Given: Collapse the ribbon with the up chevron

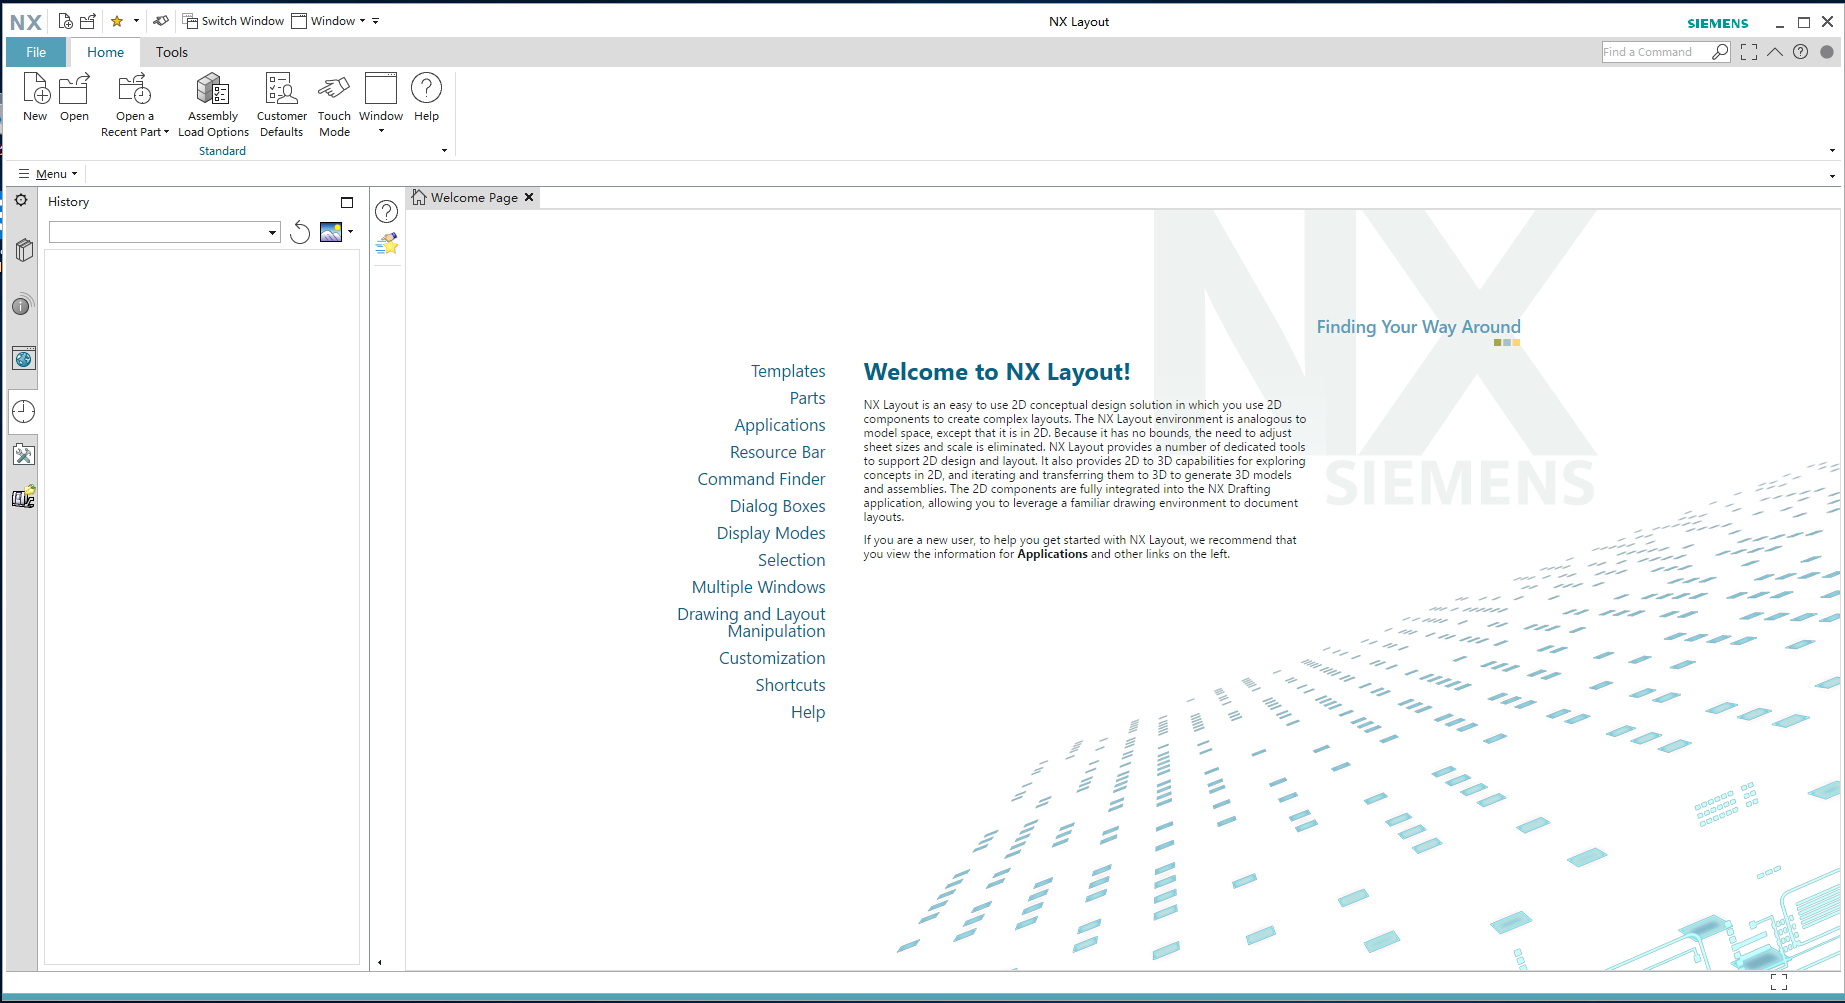Looking at the screenshot, I should [x=1775, y=52].
